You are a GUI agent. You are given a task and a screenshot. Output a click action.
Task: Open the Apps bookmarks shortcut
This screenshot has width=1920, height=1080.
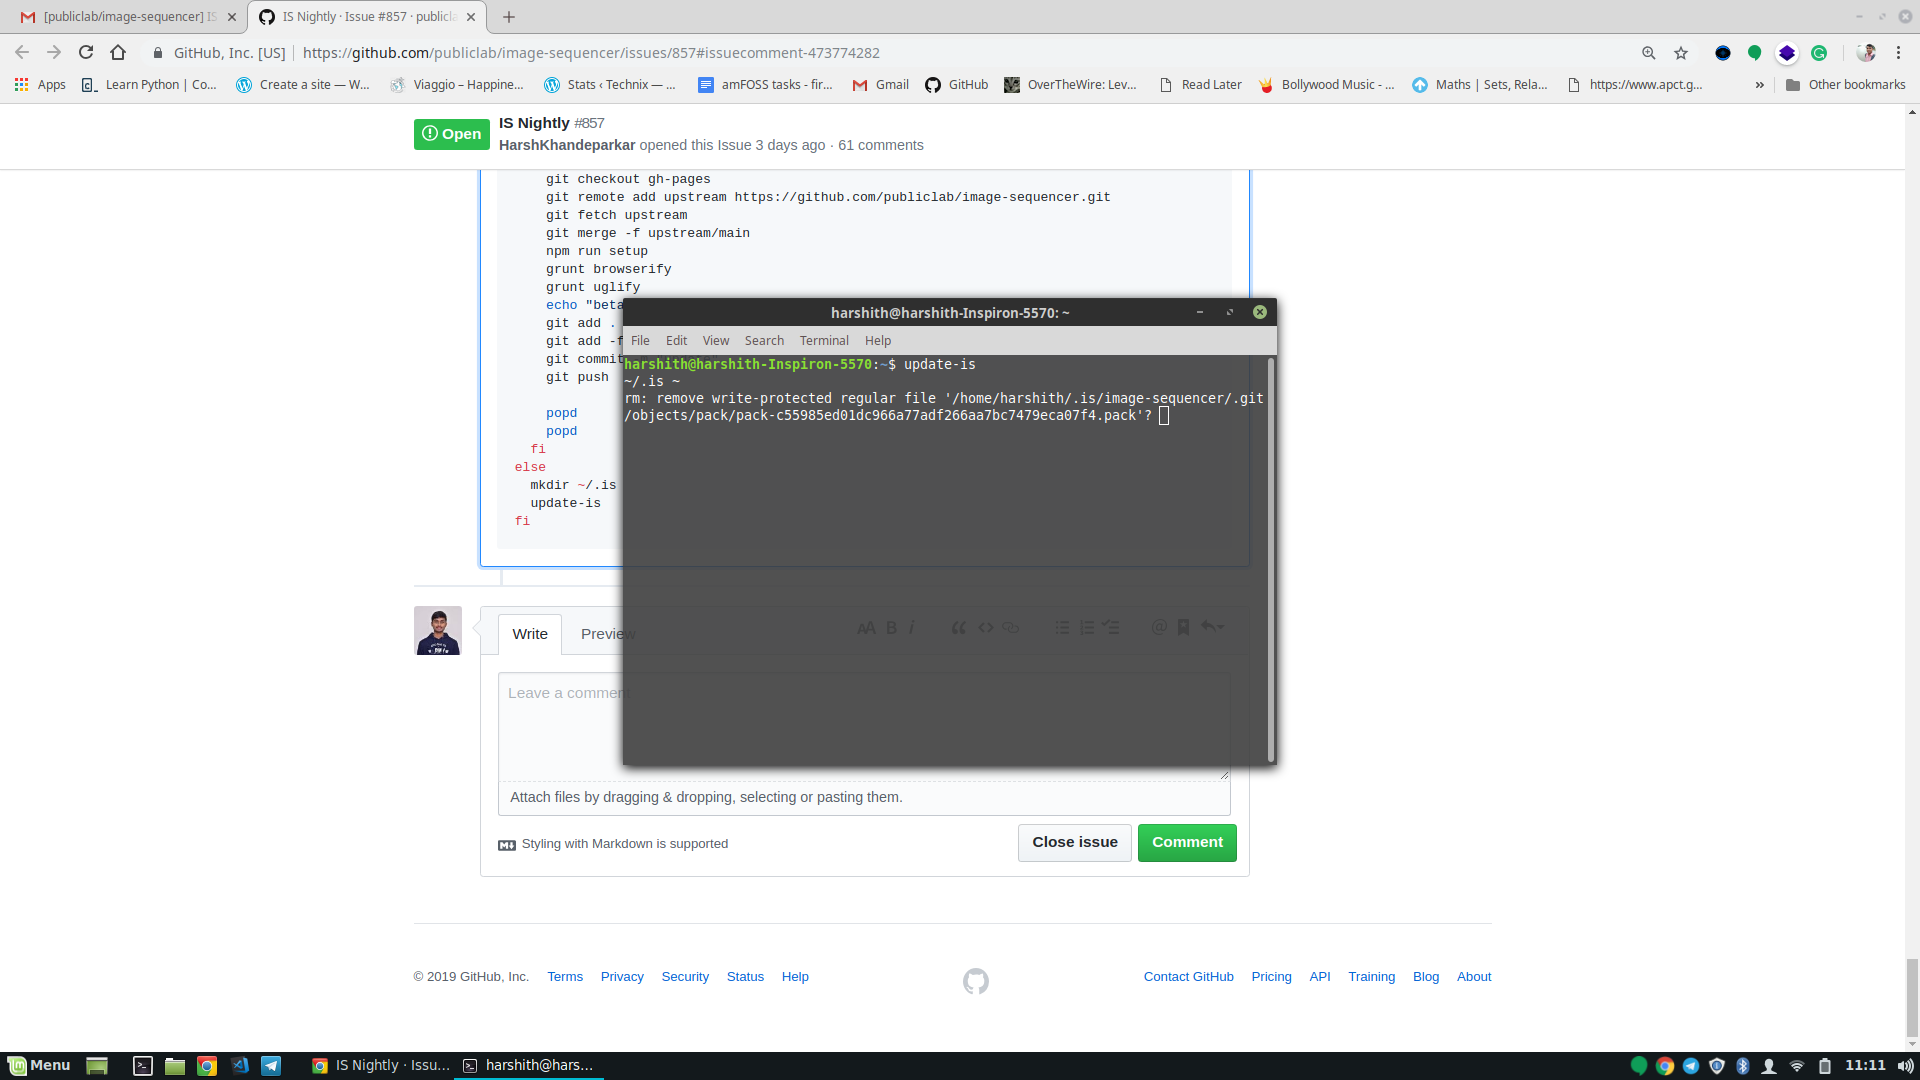(x=41, y=85)
